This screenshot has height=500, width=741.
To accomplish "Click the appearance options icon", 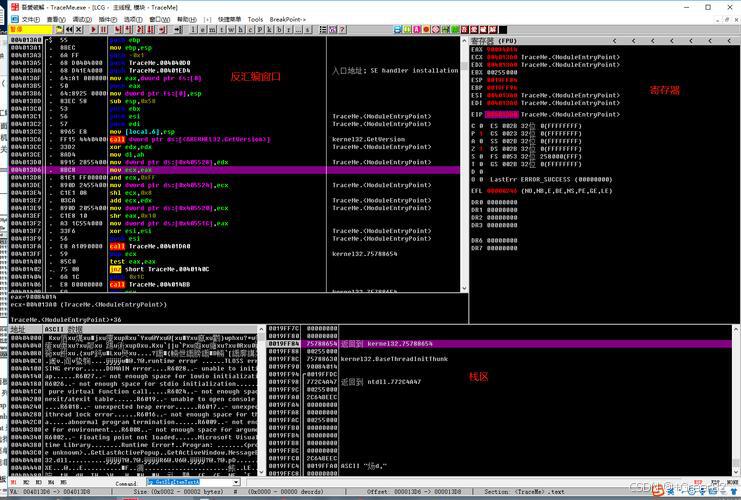I will pyautogui.click(x=333, y=29).
